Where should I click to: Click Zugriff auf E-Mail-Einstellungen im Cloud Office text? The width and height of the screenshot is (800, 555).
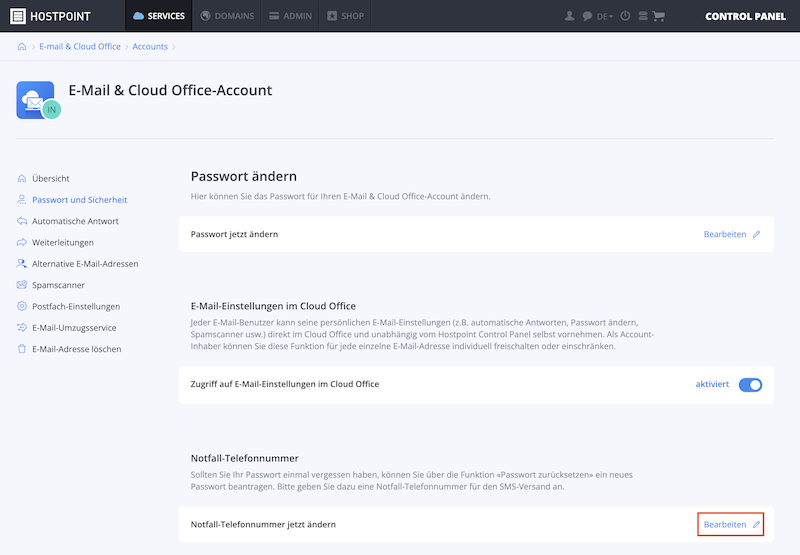click(x=285, y=384)
